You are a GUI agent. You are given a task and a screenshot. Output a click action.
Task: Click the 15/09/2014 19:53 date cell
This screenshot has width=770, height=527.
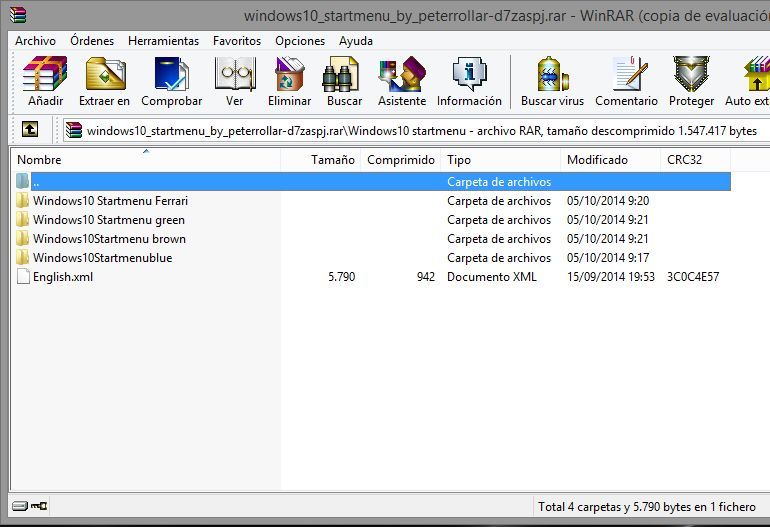611,277
